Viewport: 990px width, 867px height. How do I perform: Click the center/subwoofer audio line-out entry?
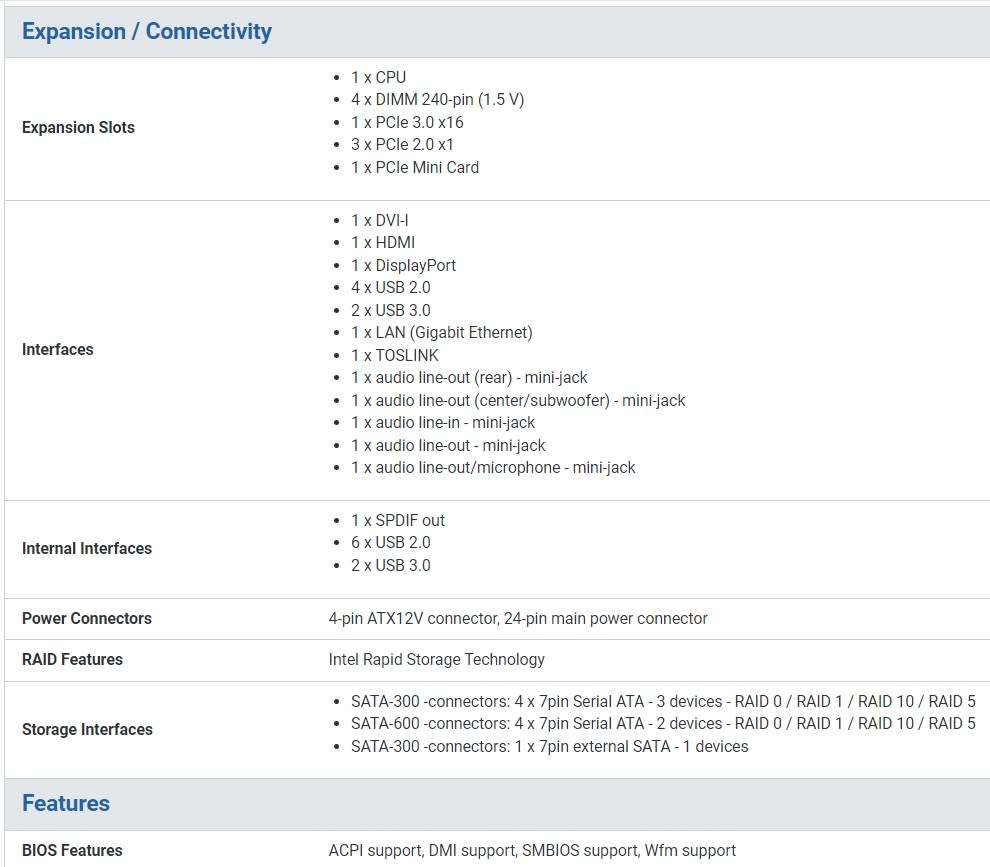(518, 401)
